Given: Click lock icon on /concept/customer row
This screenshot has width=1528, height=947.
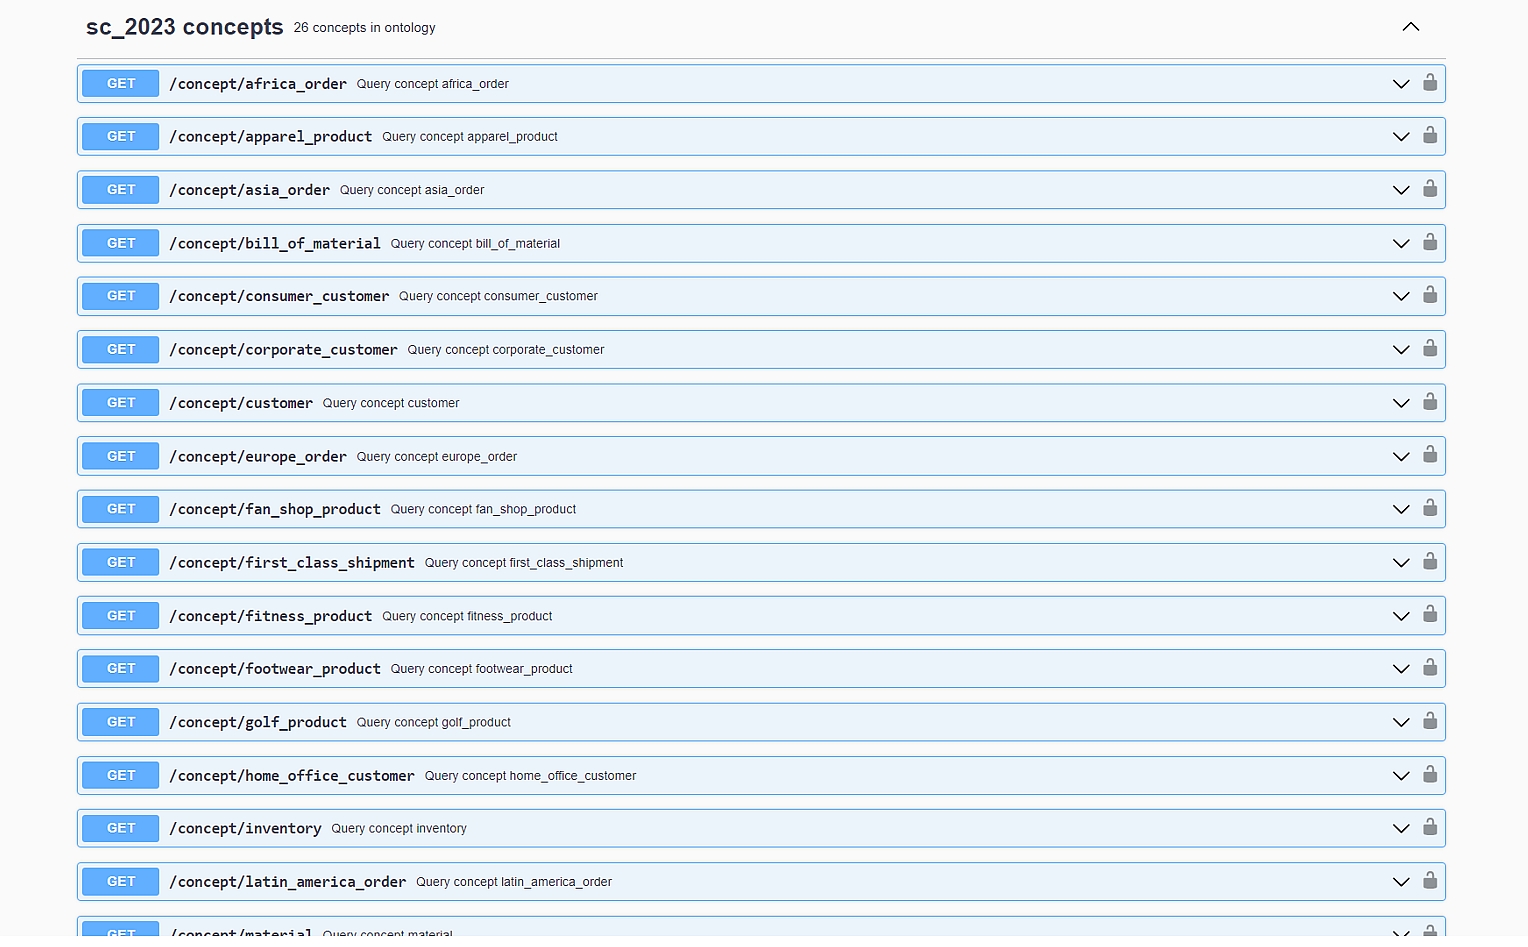Looking at the screenshot, I should (1430, 402).
